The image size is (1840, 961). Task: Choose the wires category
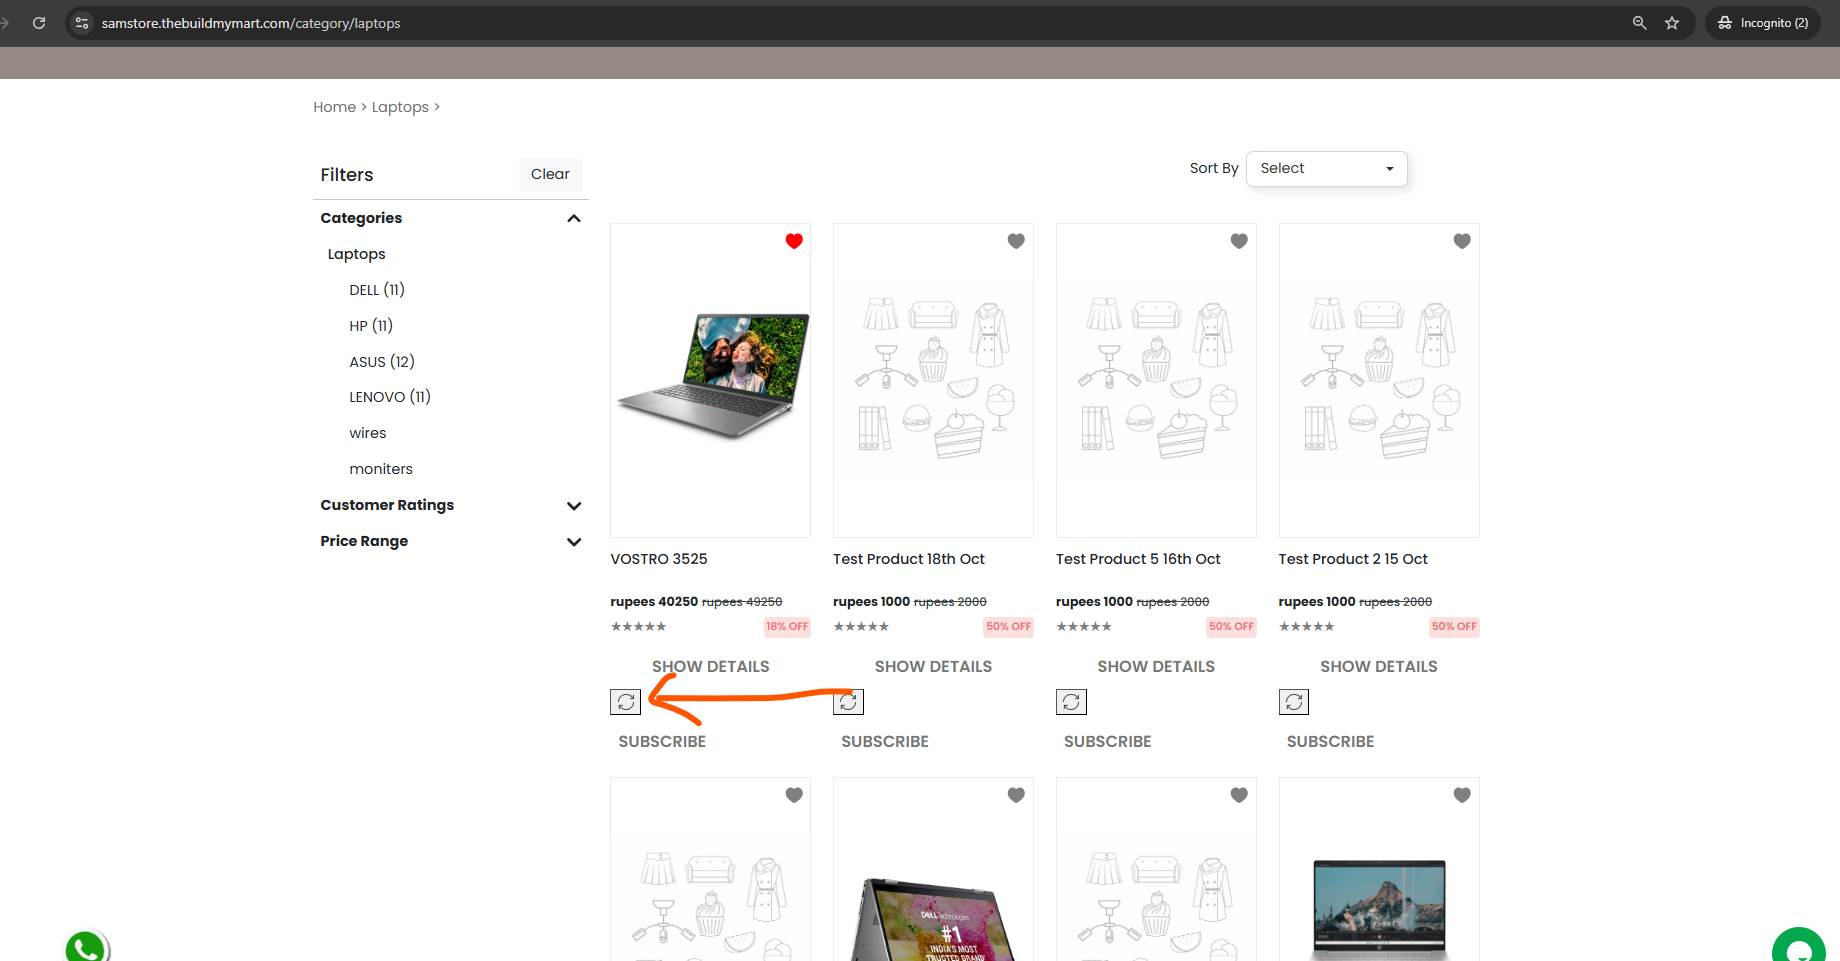point(368,433)
